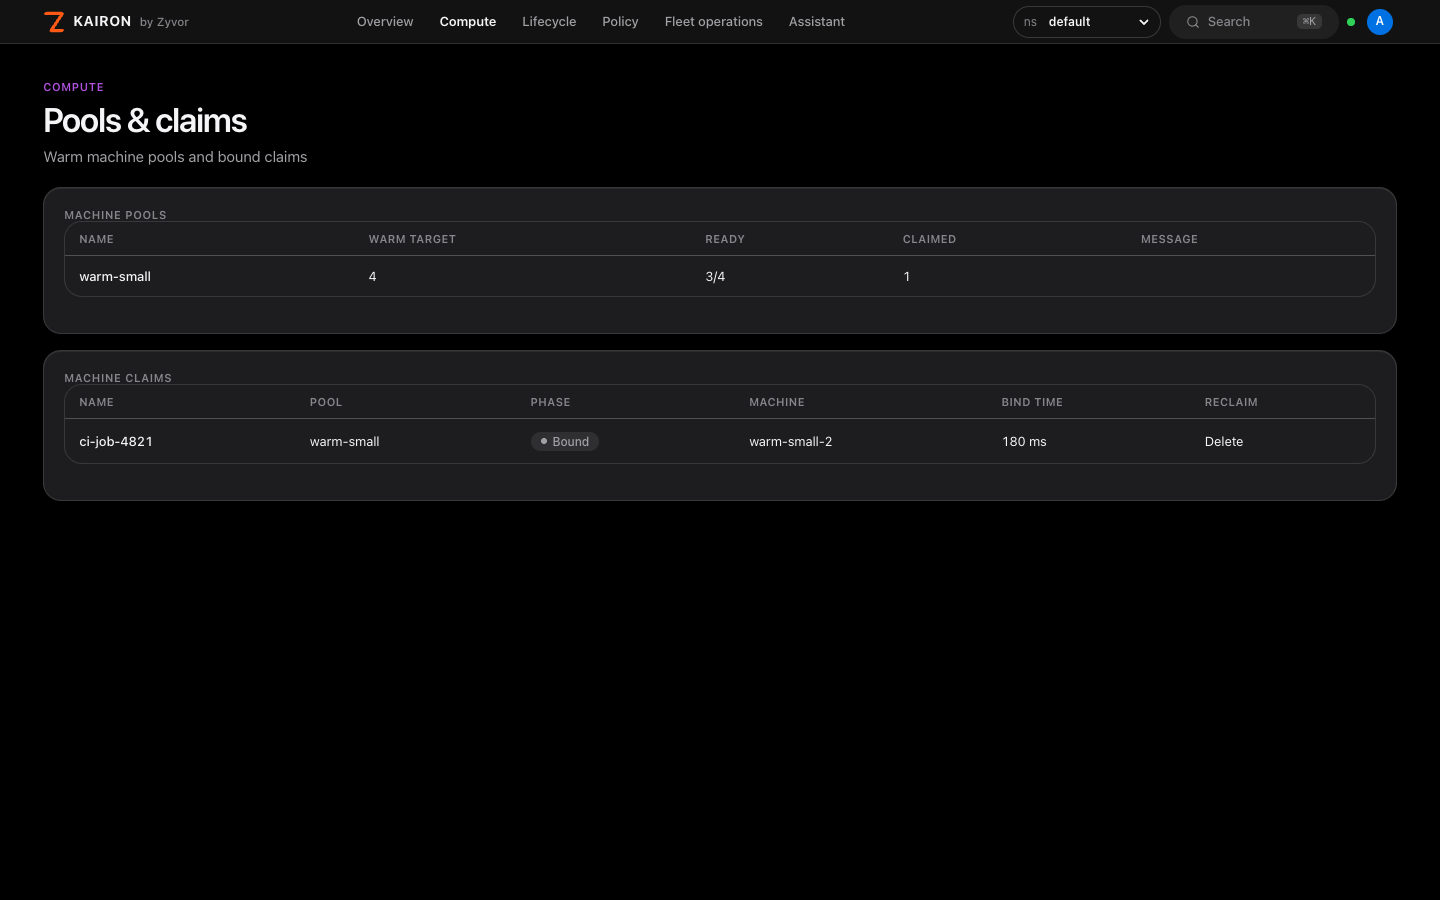The width and height of the screenshot is (1440, 900).
Task: Open the namespace 'default' dropdown
Action: point(1086,22)
